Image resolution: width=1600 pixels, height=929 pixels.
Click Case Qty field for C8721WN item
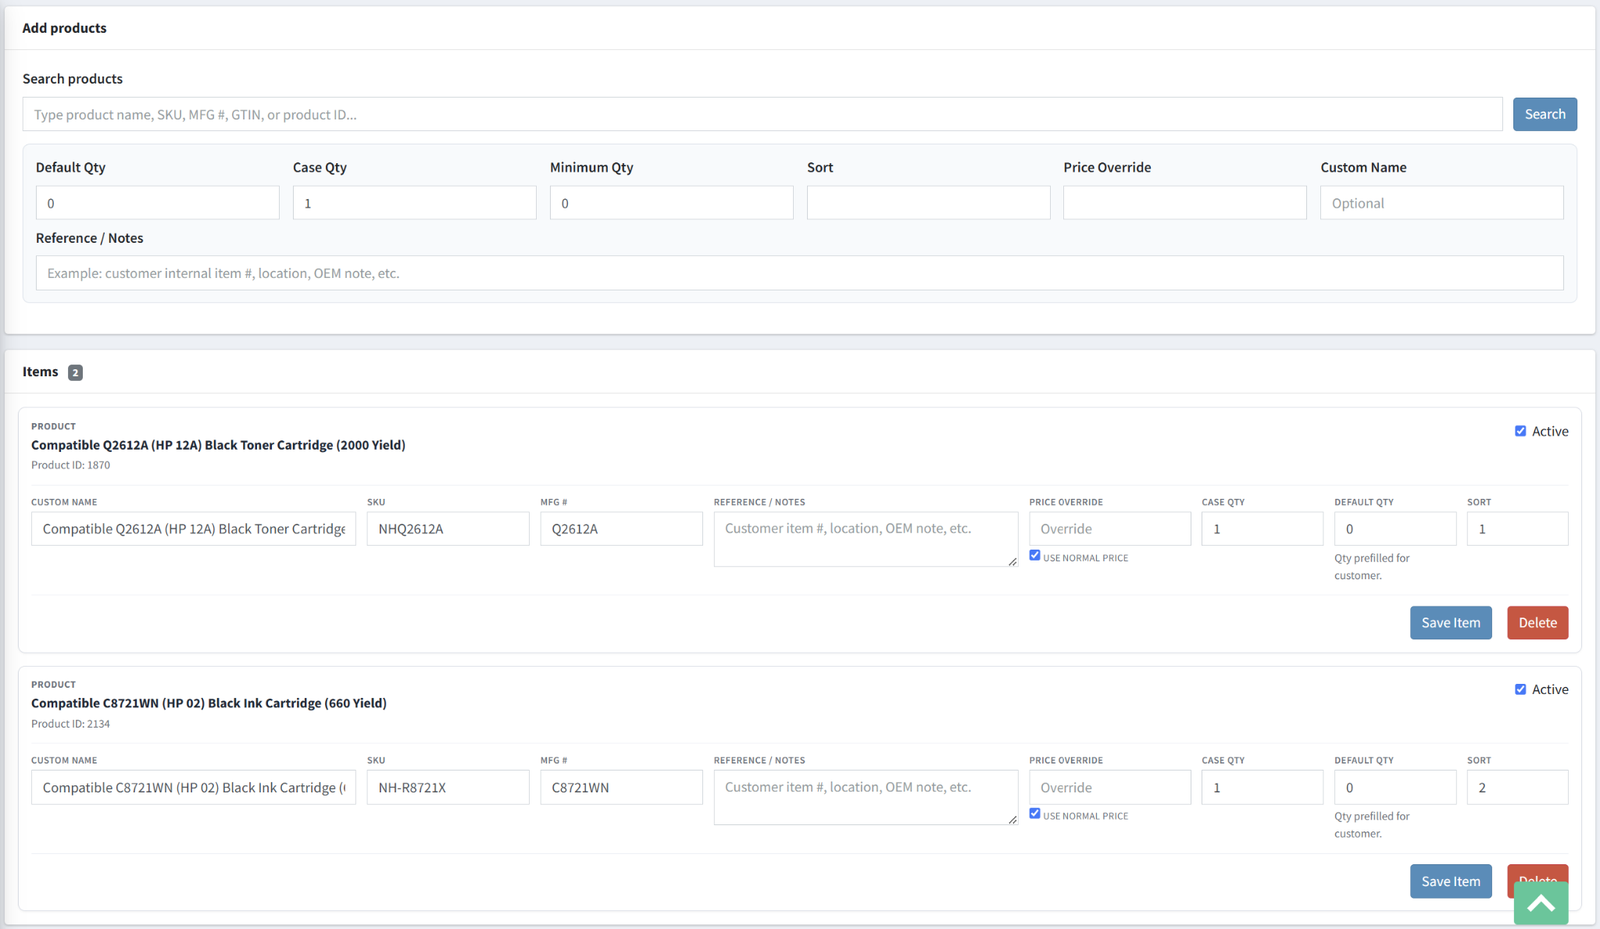[1262, 787]
